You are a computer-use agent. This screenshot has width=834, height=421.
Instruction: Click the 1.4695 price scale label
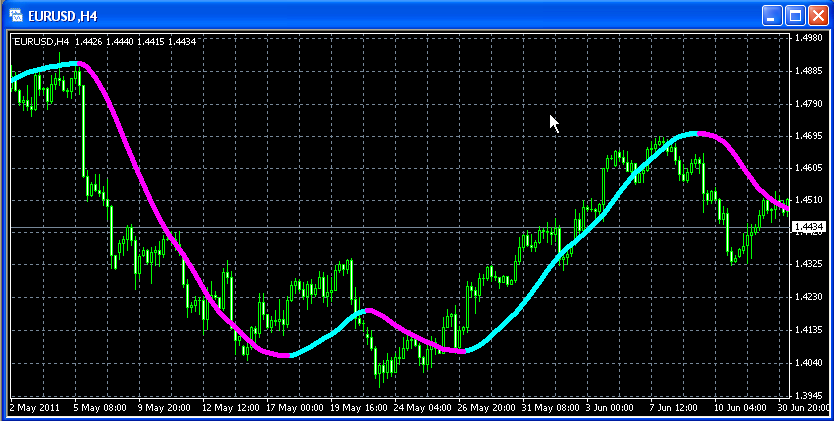(x=810, y=136)
